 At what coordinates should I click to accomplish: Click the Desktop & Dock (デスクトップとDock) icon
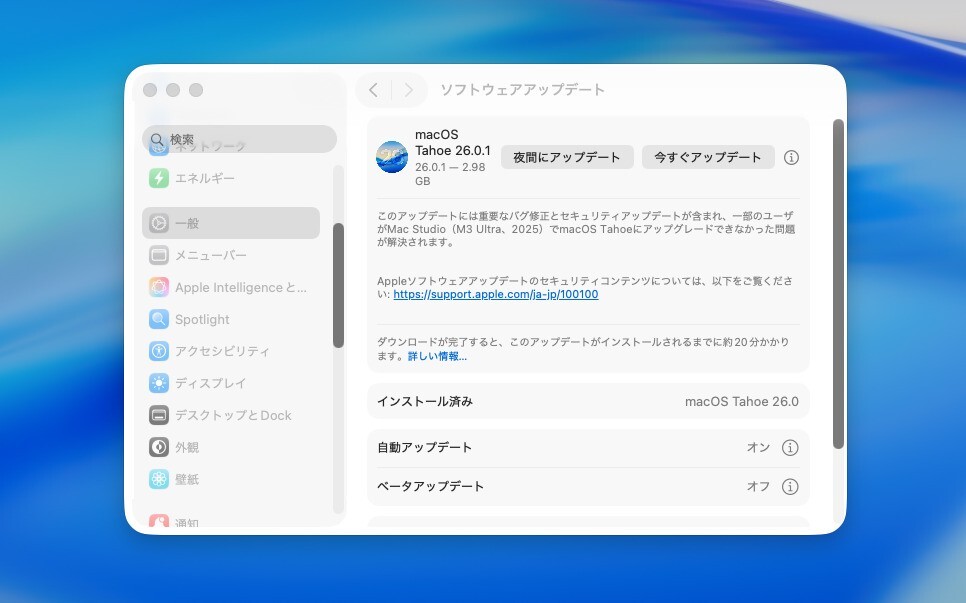click(x=159, y=415)
